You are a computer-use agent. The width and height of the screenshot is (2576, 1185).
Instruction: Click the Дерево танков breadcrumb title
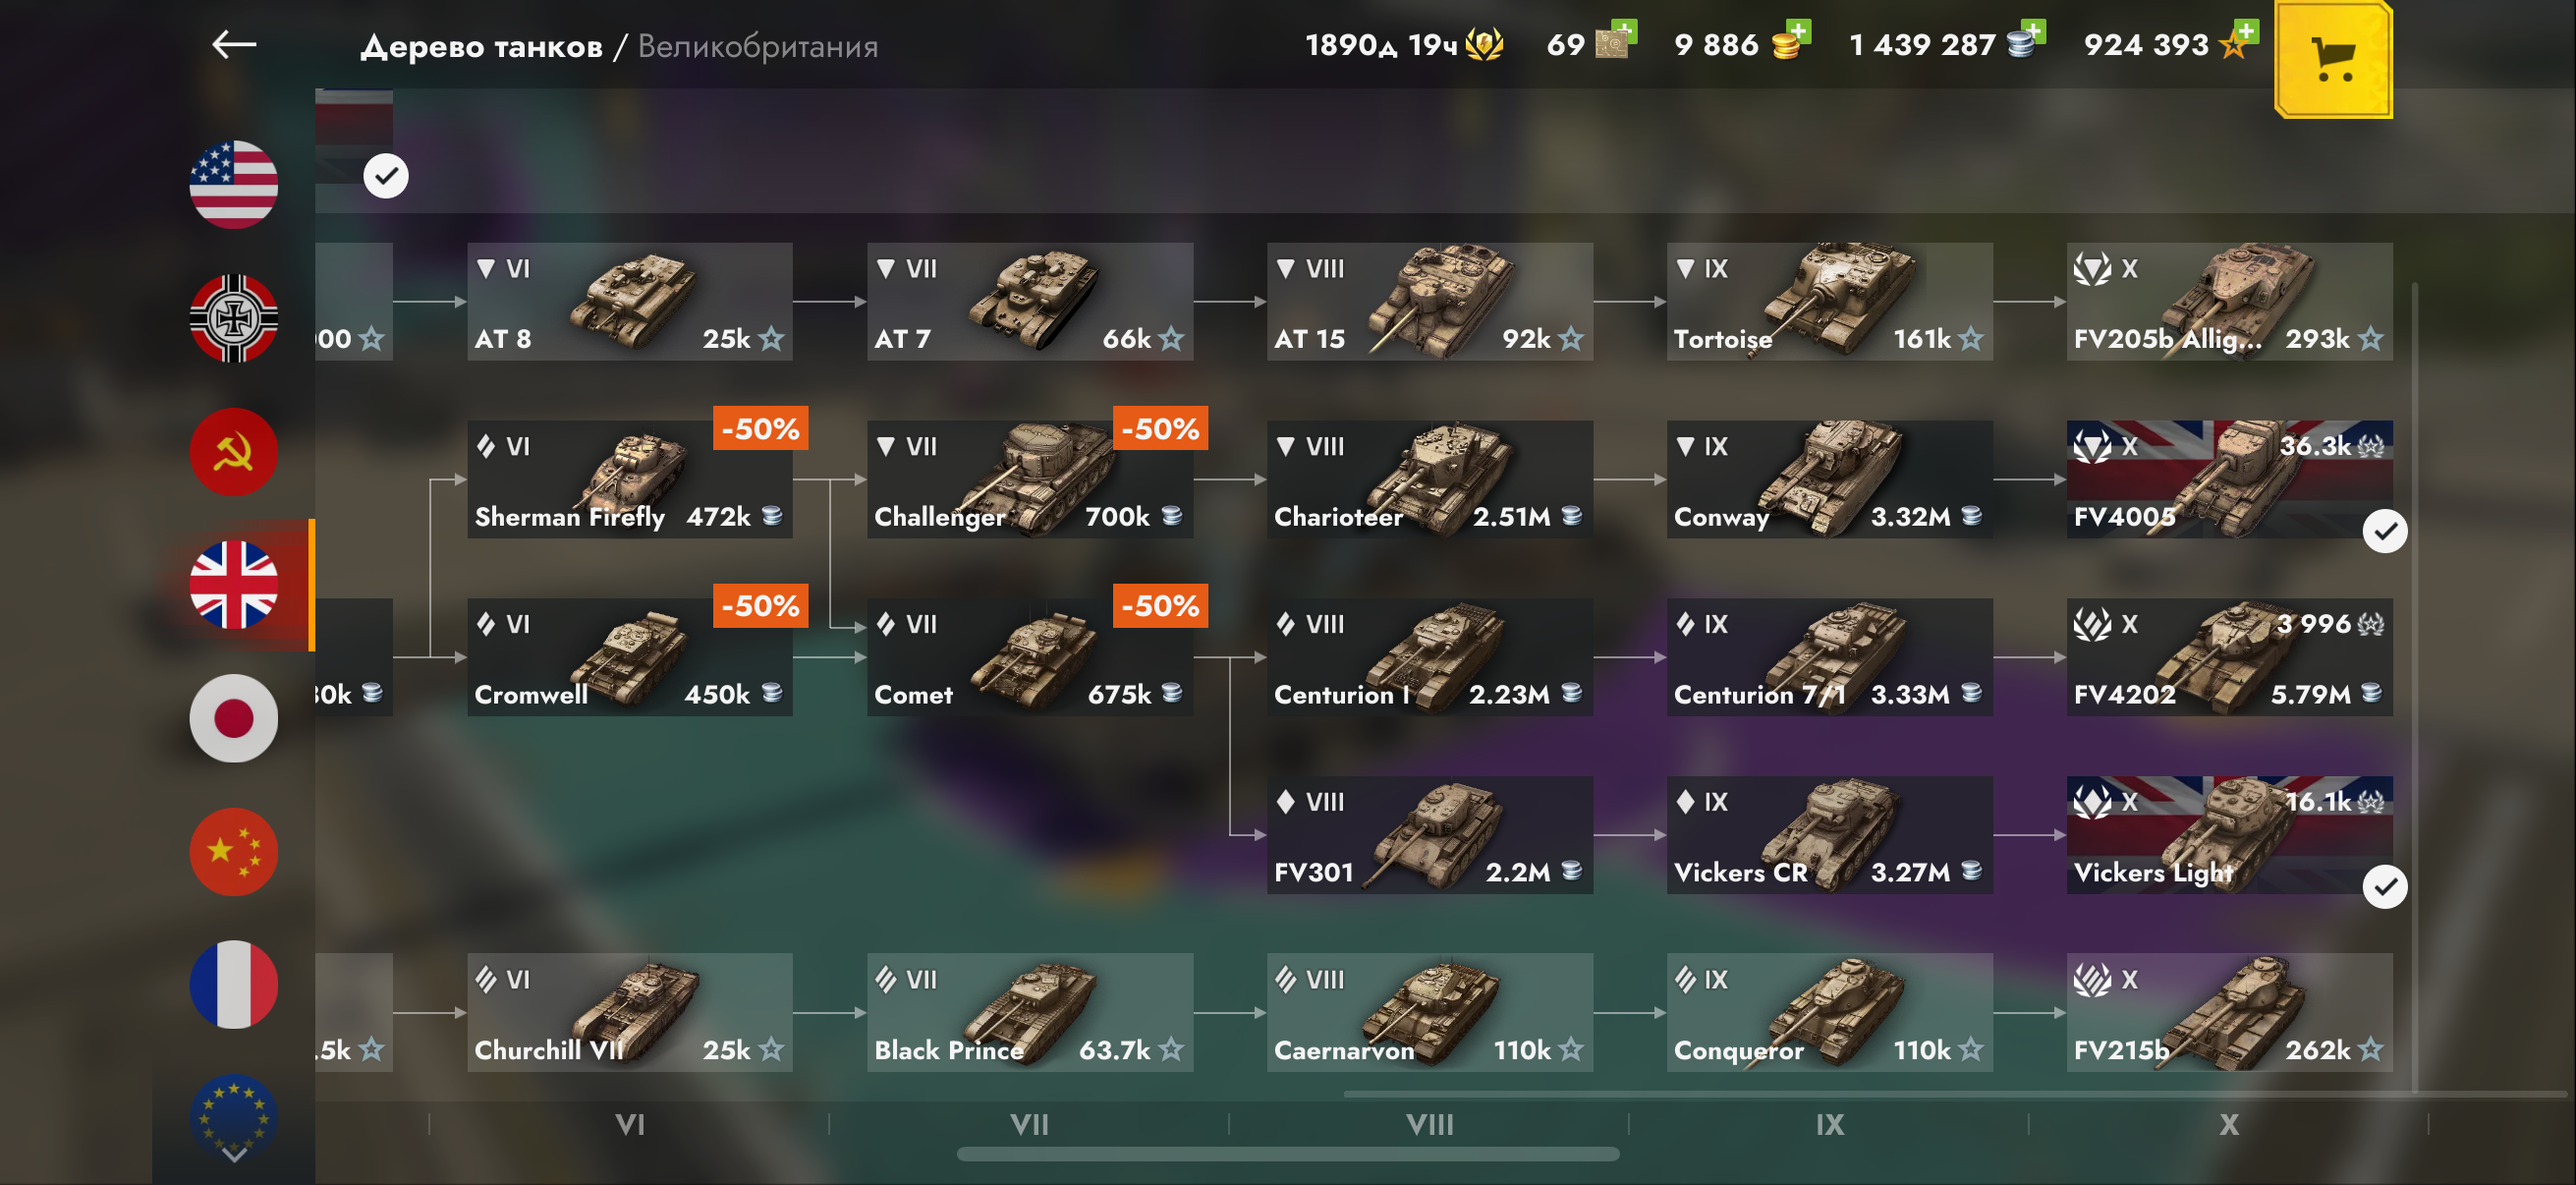(482, 46)
